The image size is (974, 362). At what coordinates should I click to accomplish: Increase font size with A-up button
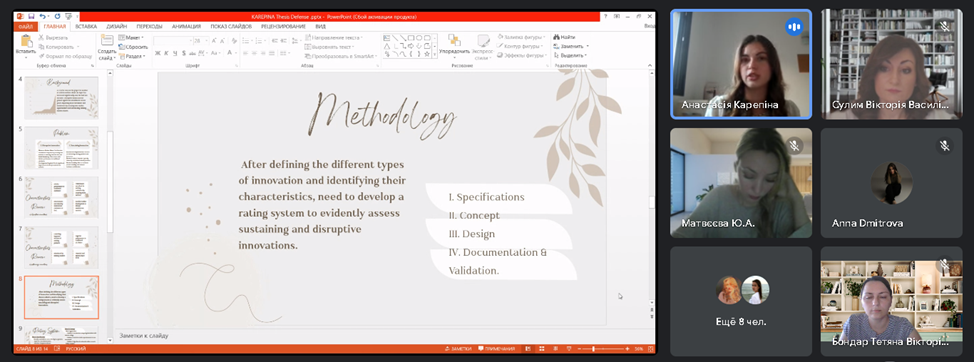pyautogui.click(x=214, y=41)
